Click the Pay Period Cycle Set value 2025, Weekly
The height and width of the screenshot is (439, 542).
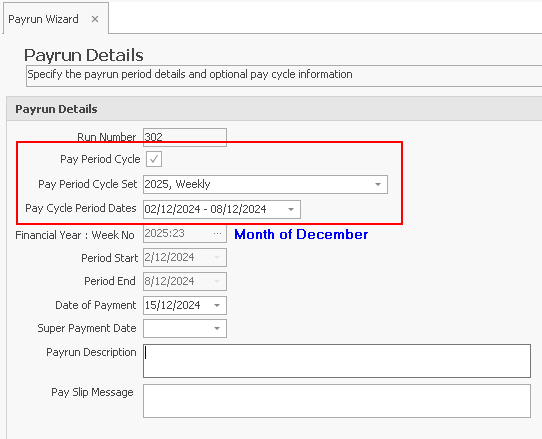point(177,184)
